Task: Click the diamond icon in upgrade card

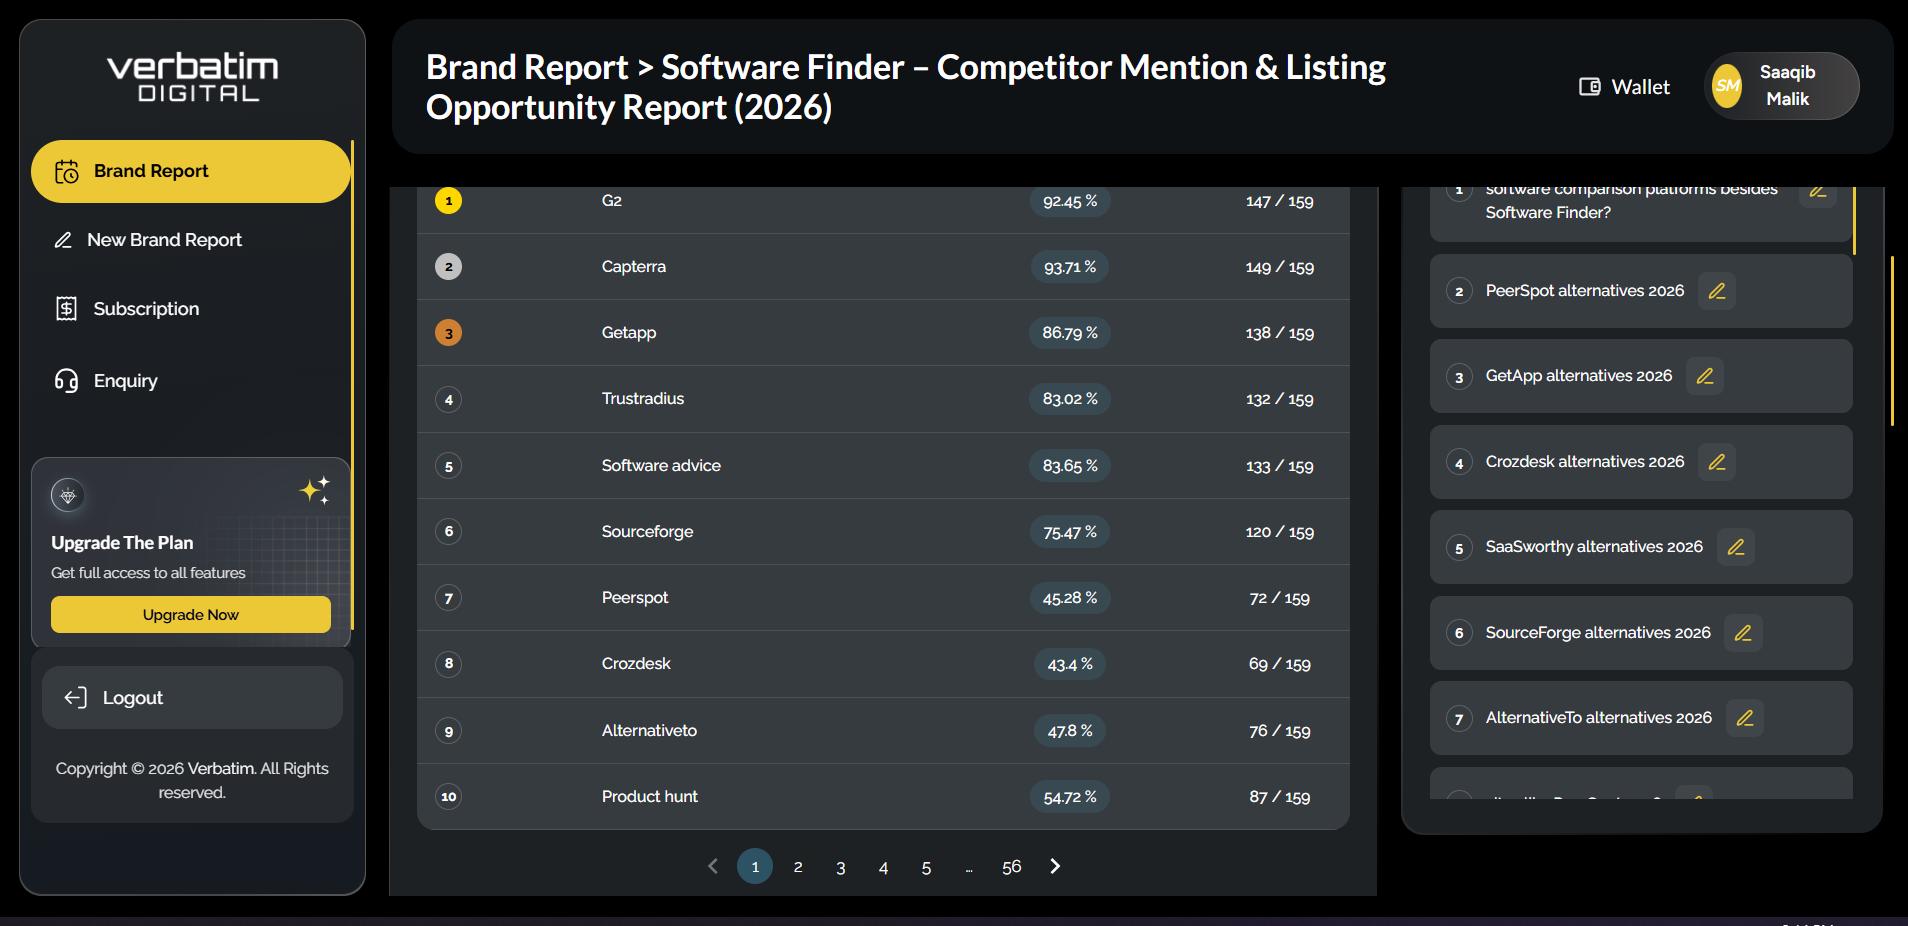Action: (68, 495)
